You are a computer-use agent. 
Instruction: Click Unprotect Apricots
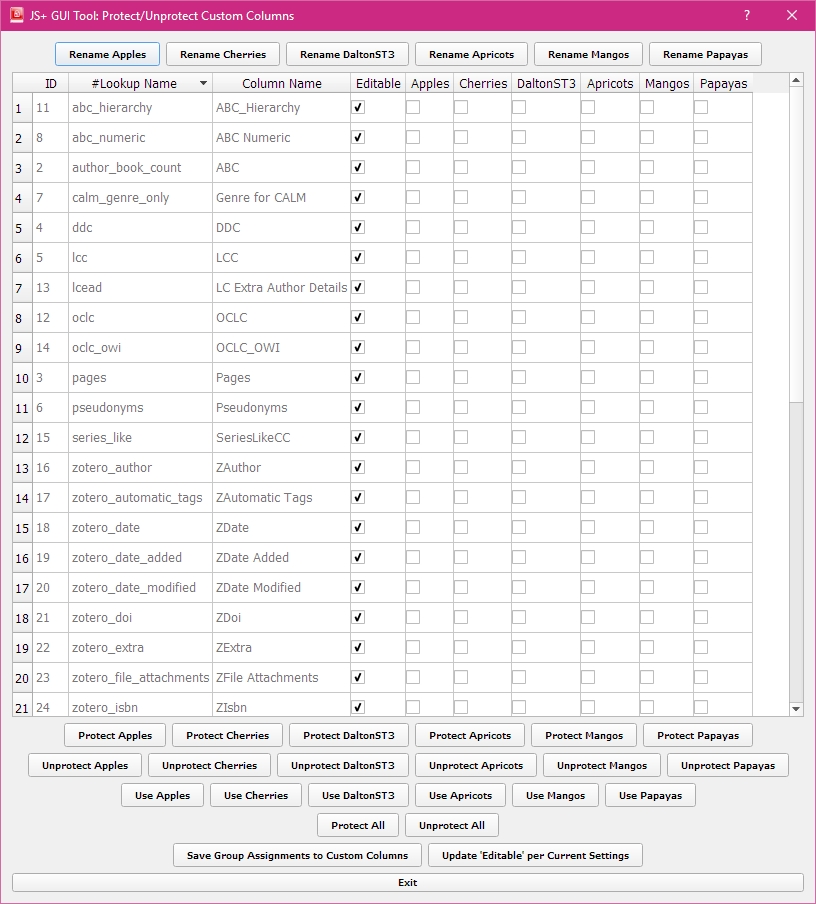pos(476,765)
